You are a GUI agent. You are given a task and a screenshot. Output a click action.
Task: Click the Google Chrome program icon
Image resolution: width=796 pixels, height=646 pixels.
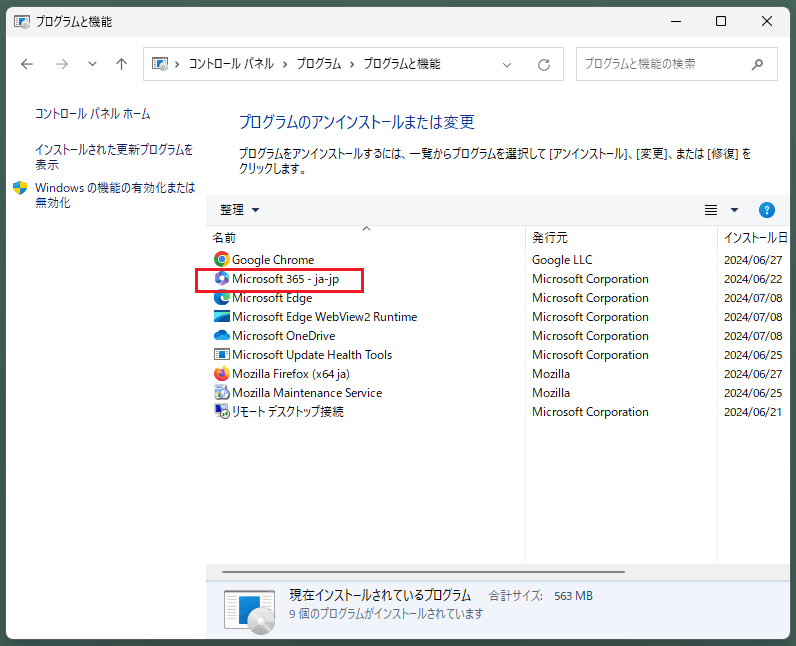point(221,260)
